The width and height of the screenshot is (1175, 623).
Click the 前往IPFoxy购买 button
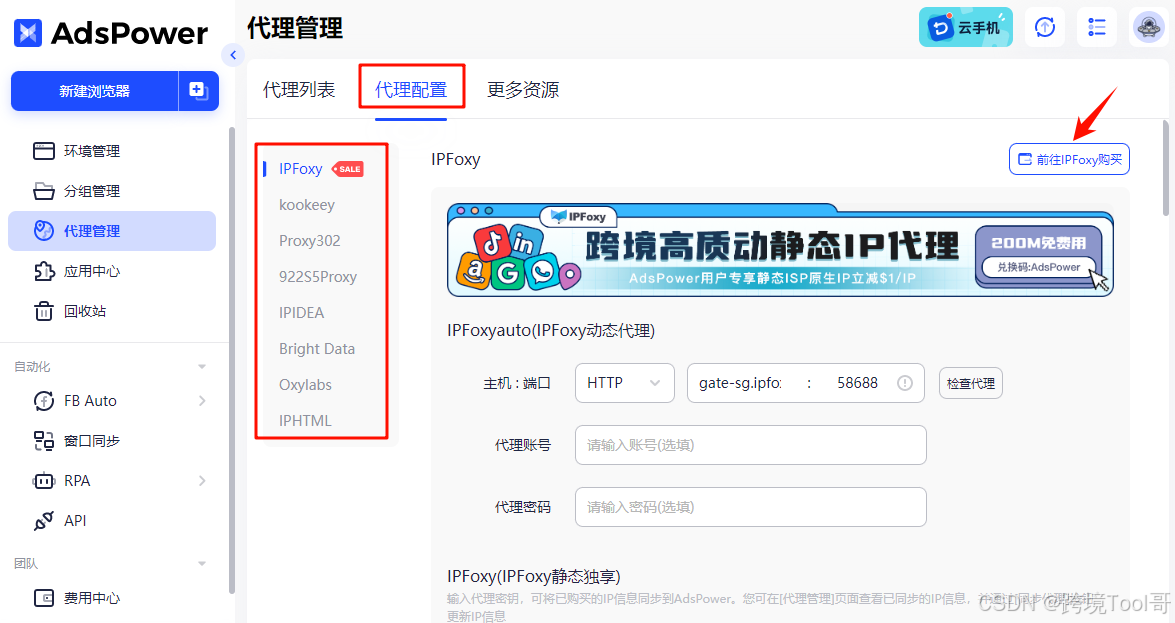click(1069, 159)
